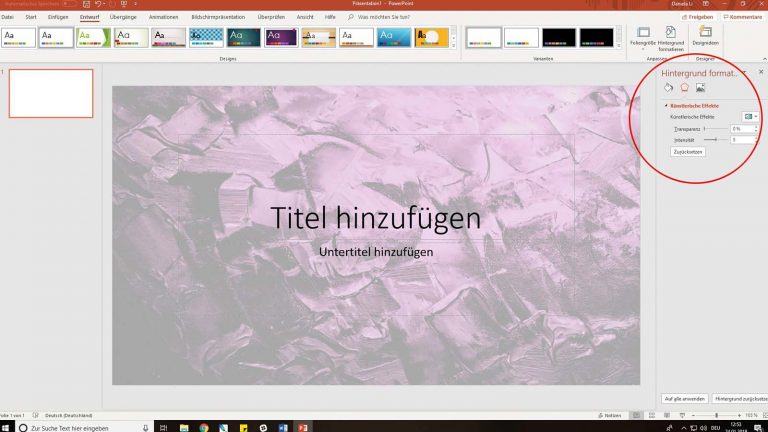The image size is (768, 432).
Task: Apply the dark teal design theme
Action: point(243,38)
